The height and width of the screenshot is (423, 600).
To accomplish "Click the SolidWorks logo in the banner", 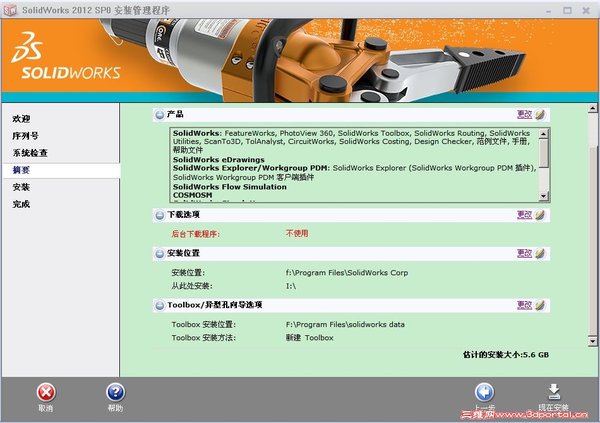I will pos(66,56).
